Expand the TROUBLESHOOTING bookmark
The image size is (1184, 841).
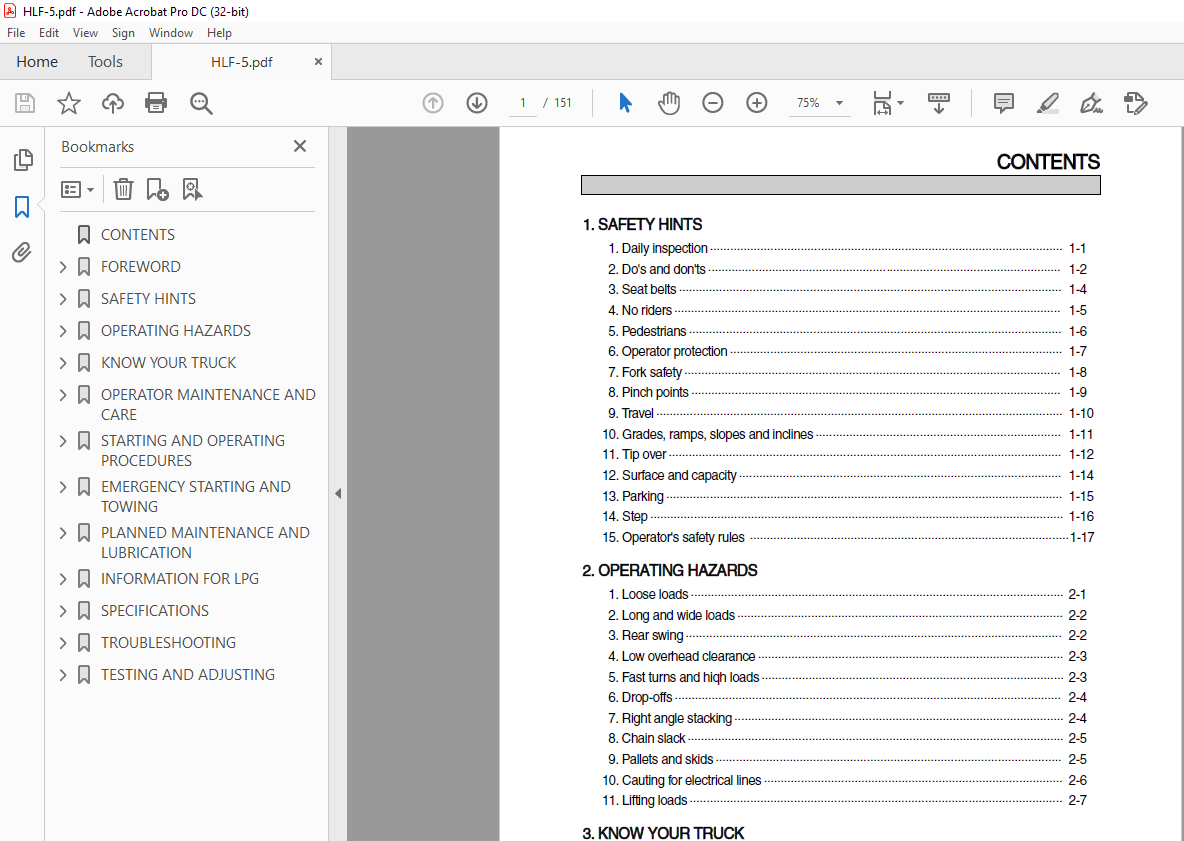pyautogui.click(x=63, y=642)
